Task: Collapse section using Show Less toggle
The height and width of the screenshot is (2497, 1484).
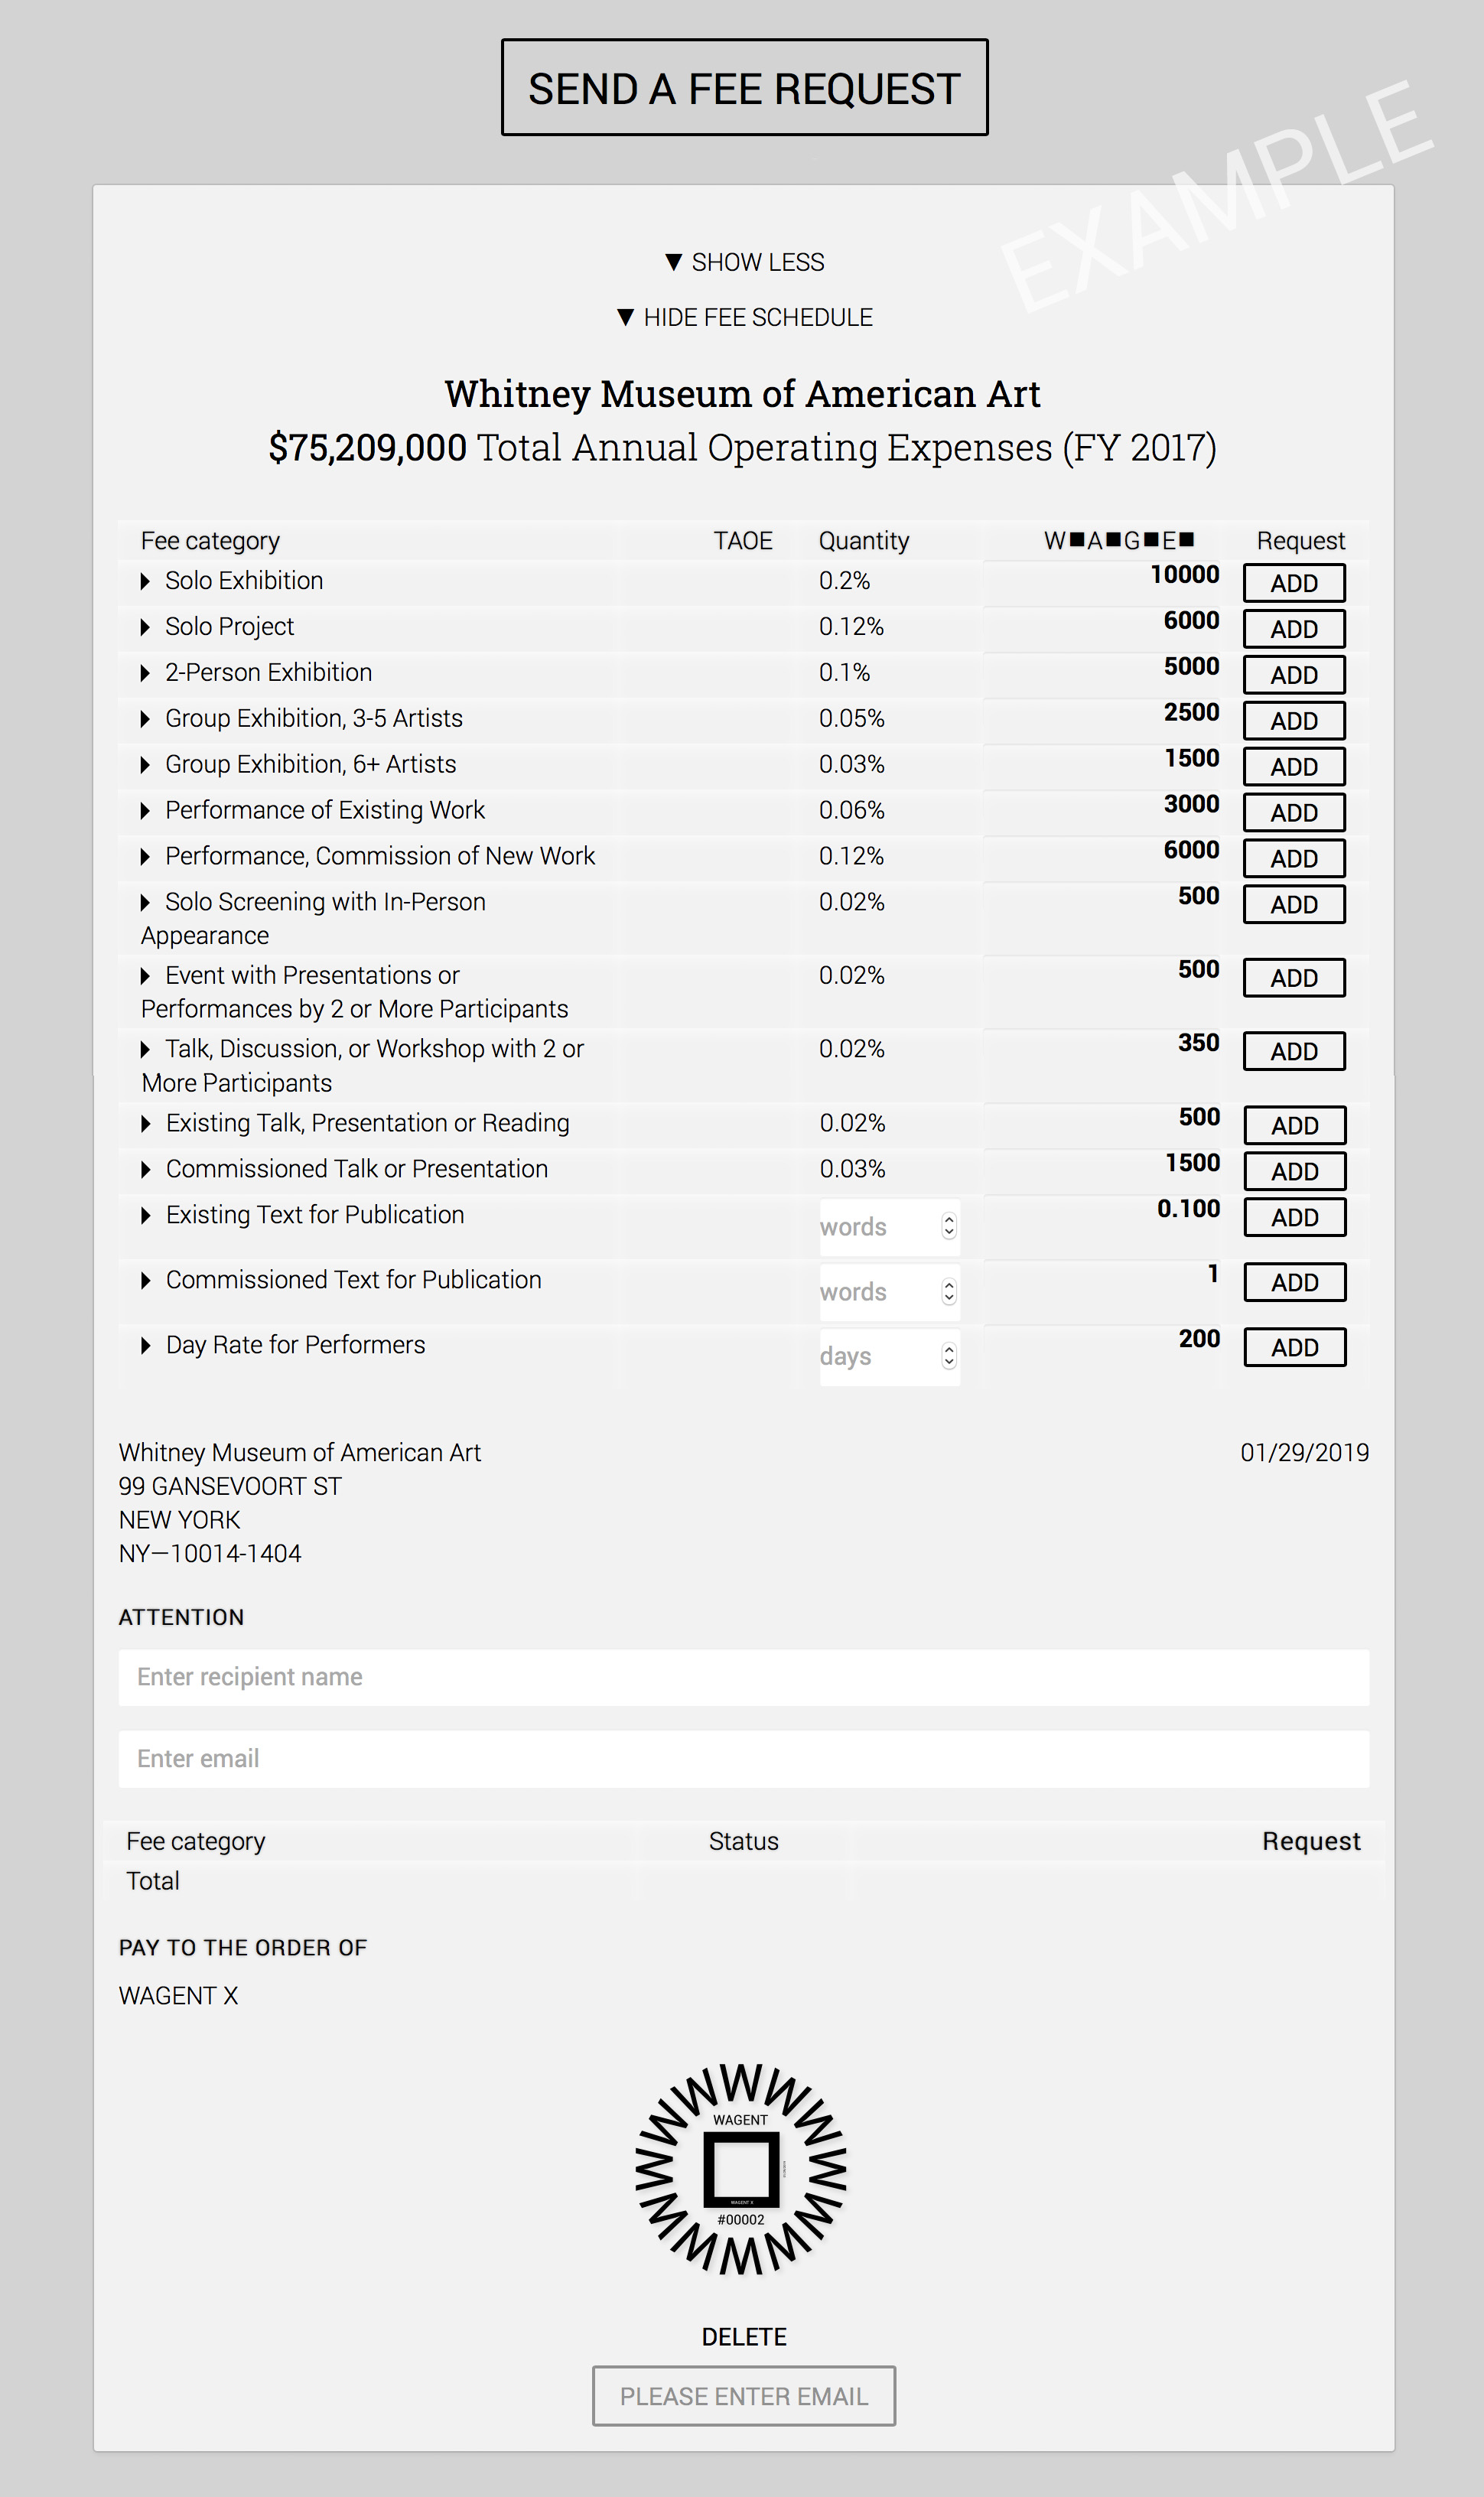Action: coord(744,262)
